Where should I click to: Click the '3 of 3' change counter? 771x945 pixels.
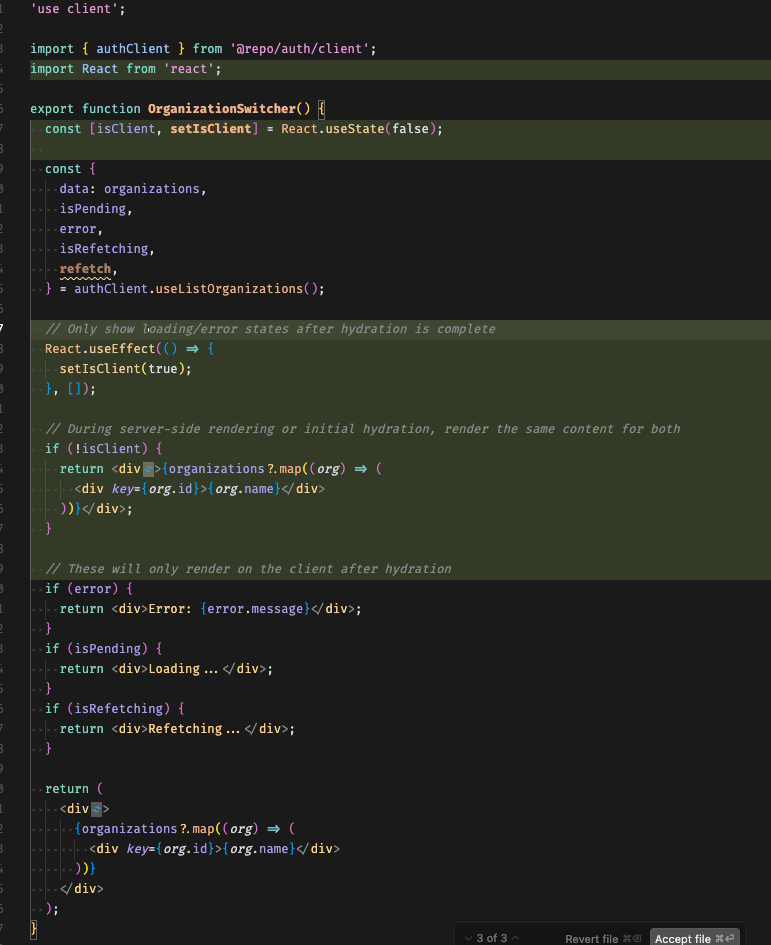coord(491,938)
